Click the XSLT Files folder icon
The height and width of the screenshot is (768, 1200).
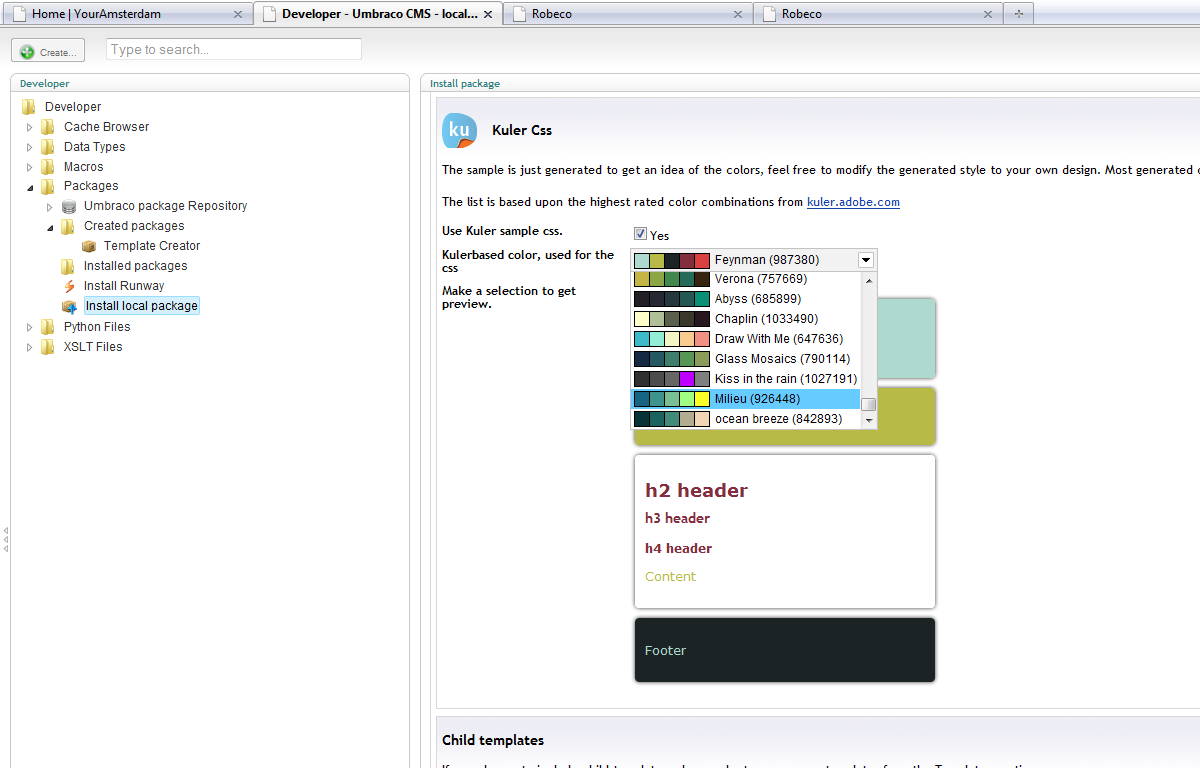48,347
